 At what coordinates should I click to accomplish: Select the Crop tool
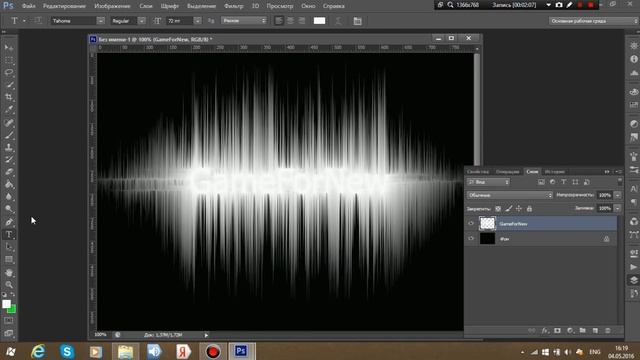9,97
